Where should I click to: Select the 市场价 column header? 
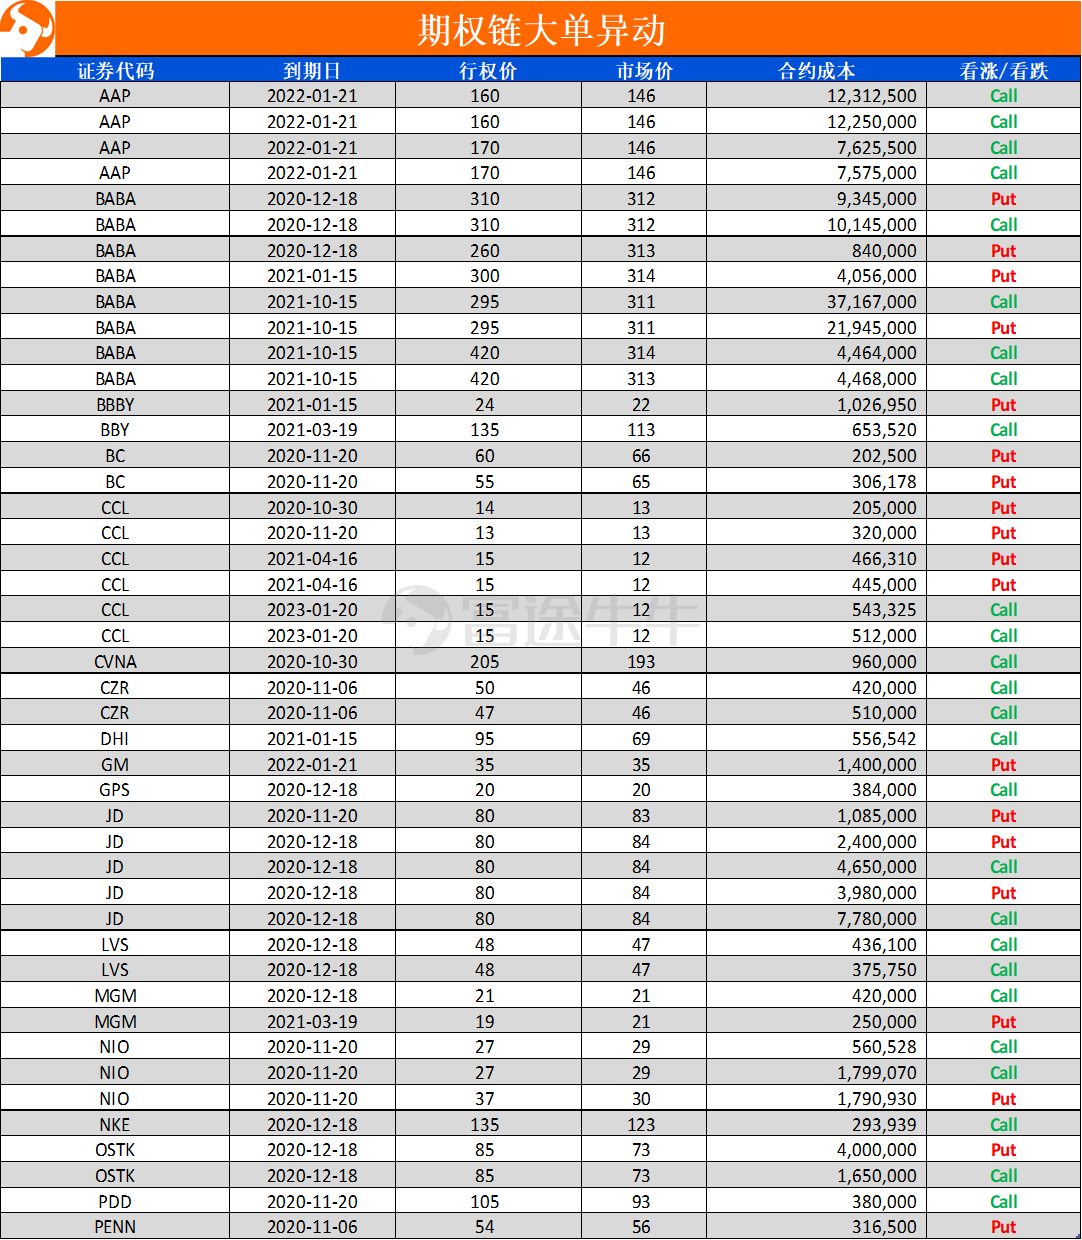[x=644, y=71]
